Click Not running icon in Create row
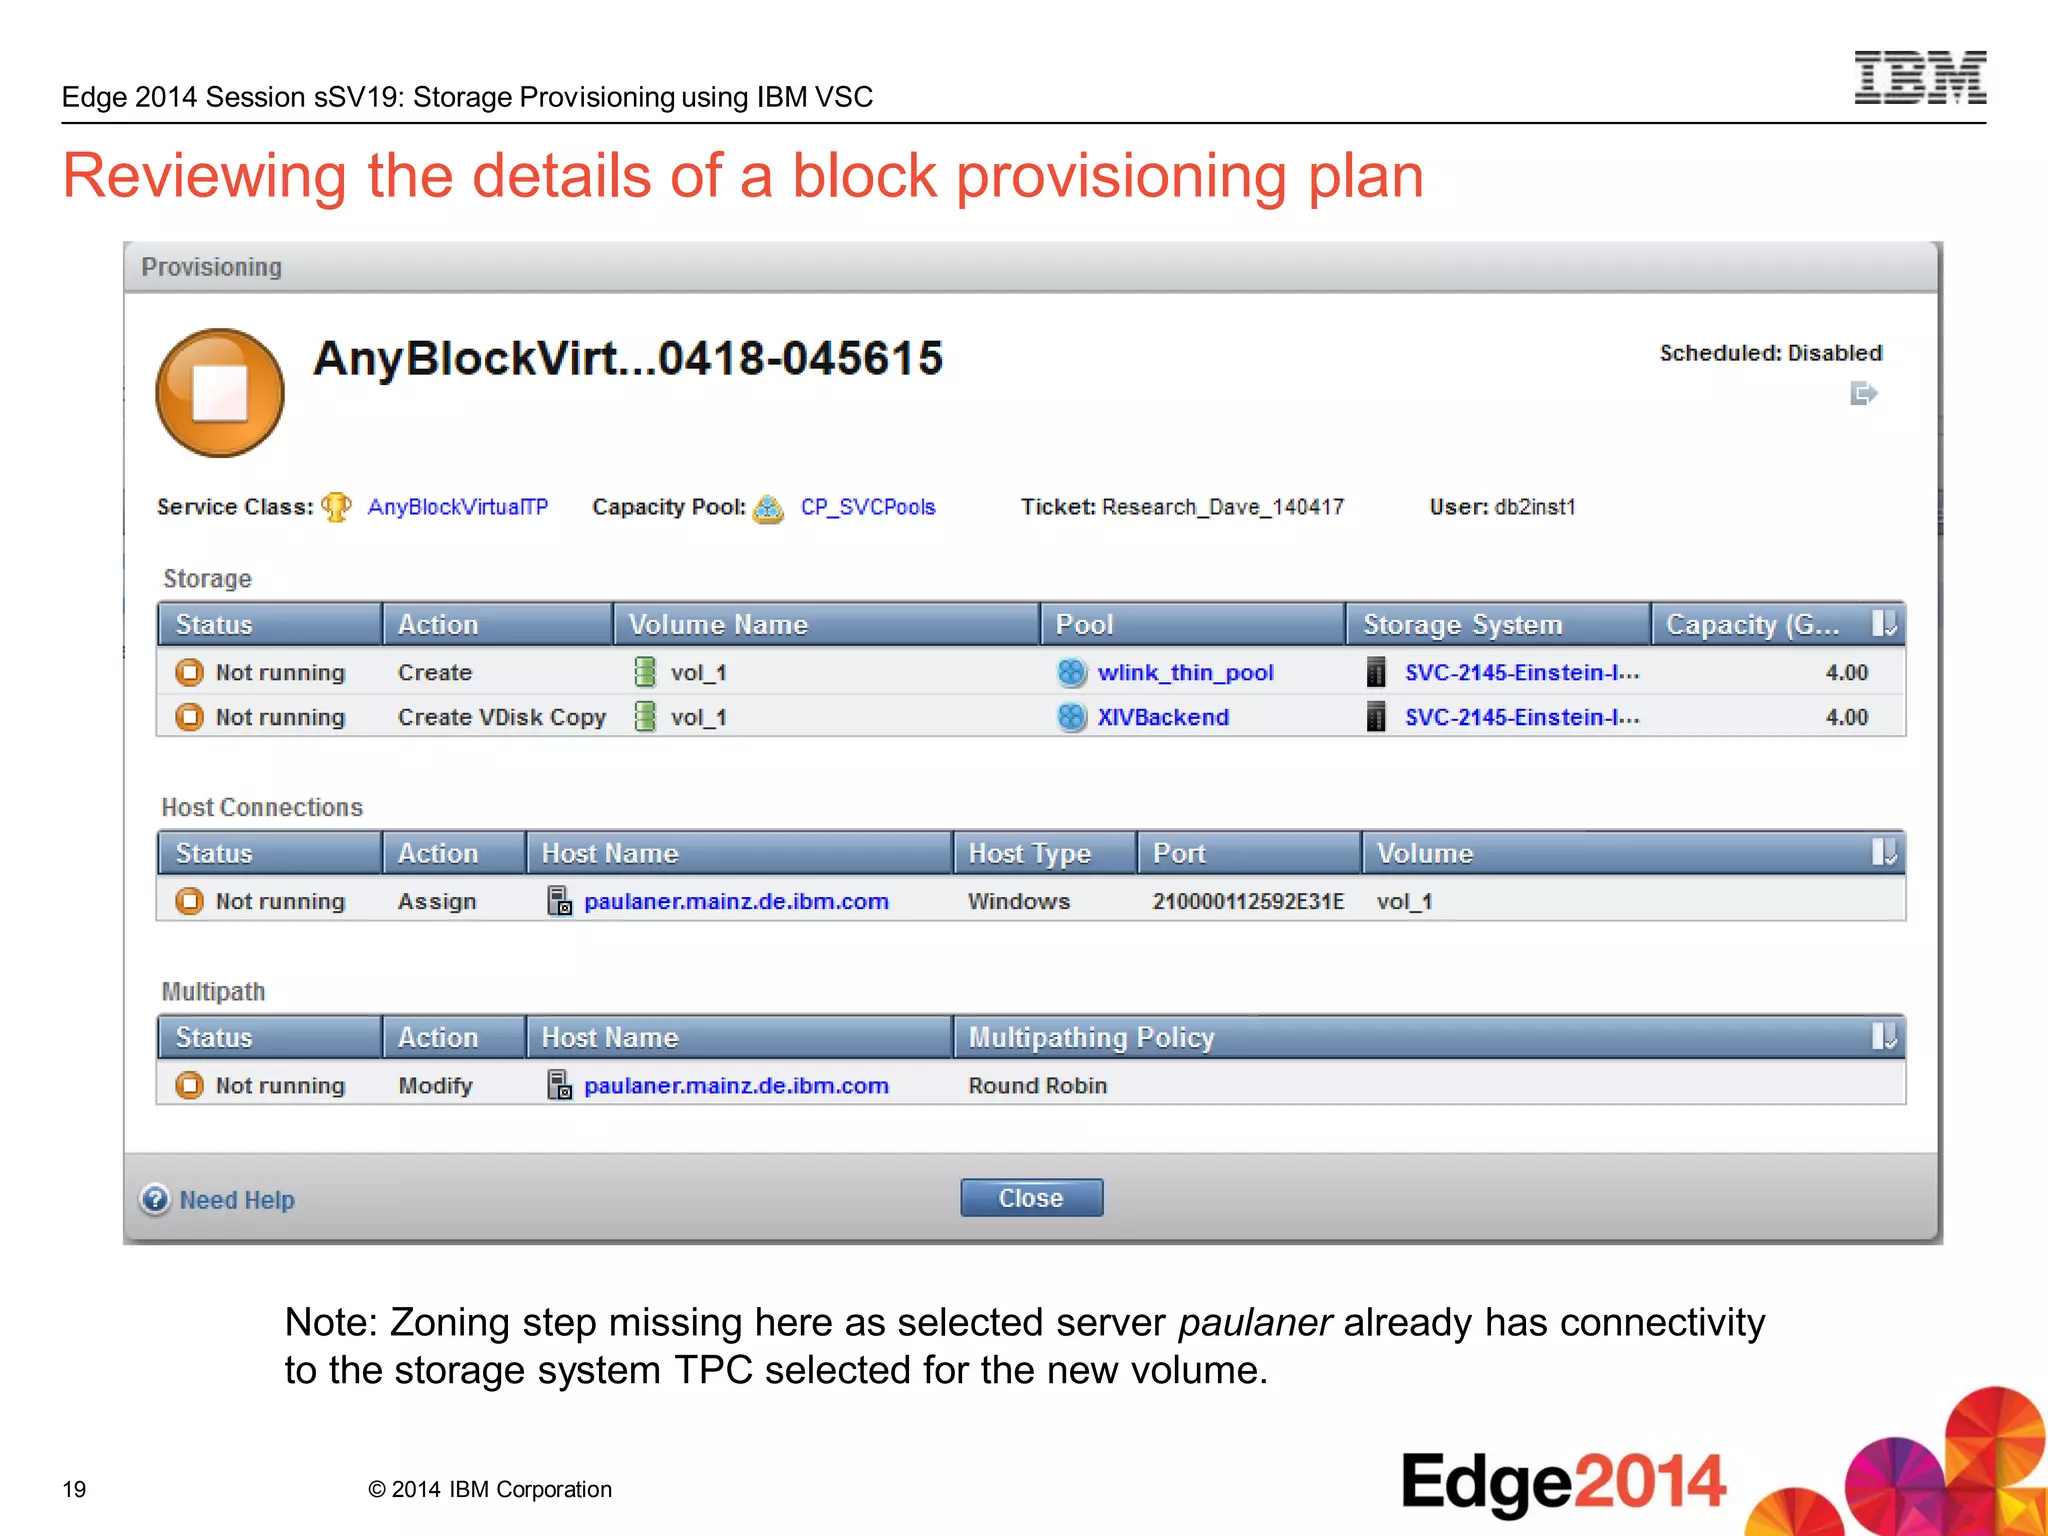 189,672
